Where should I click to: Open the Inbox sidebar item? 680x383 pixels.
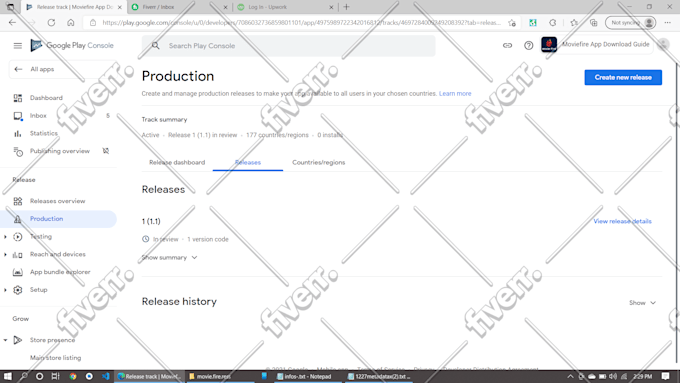click(38, 115)
